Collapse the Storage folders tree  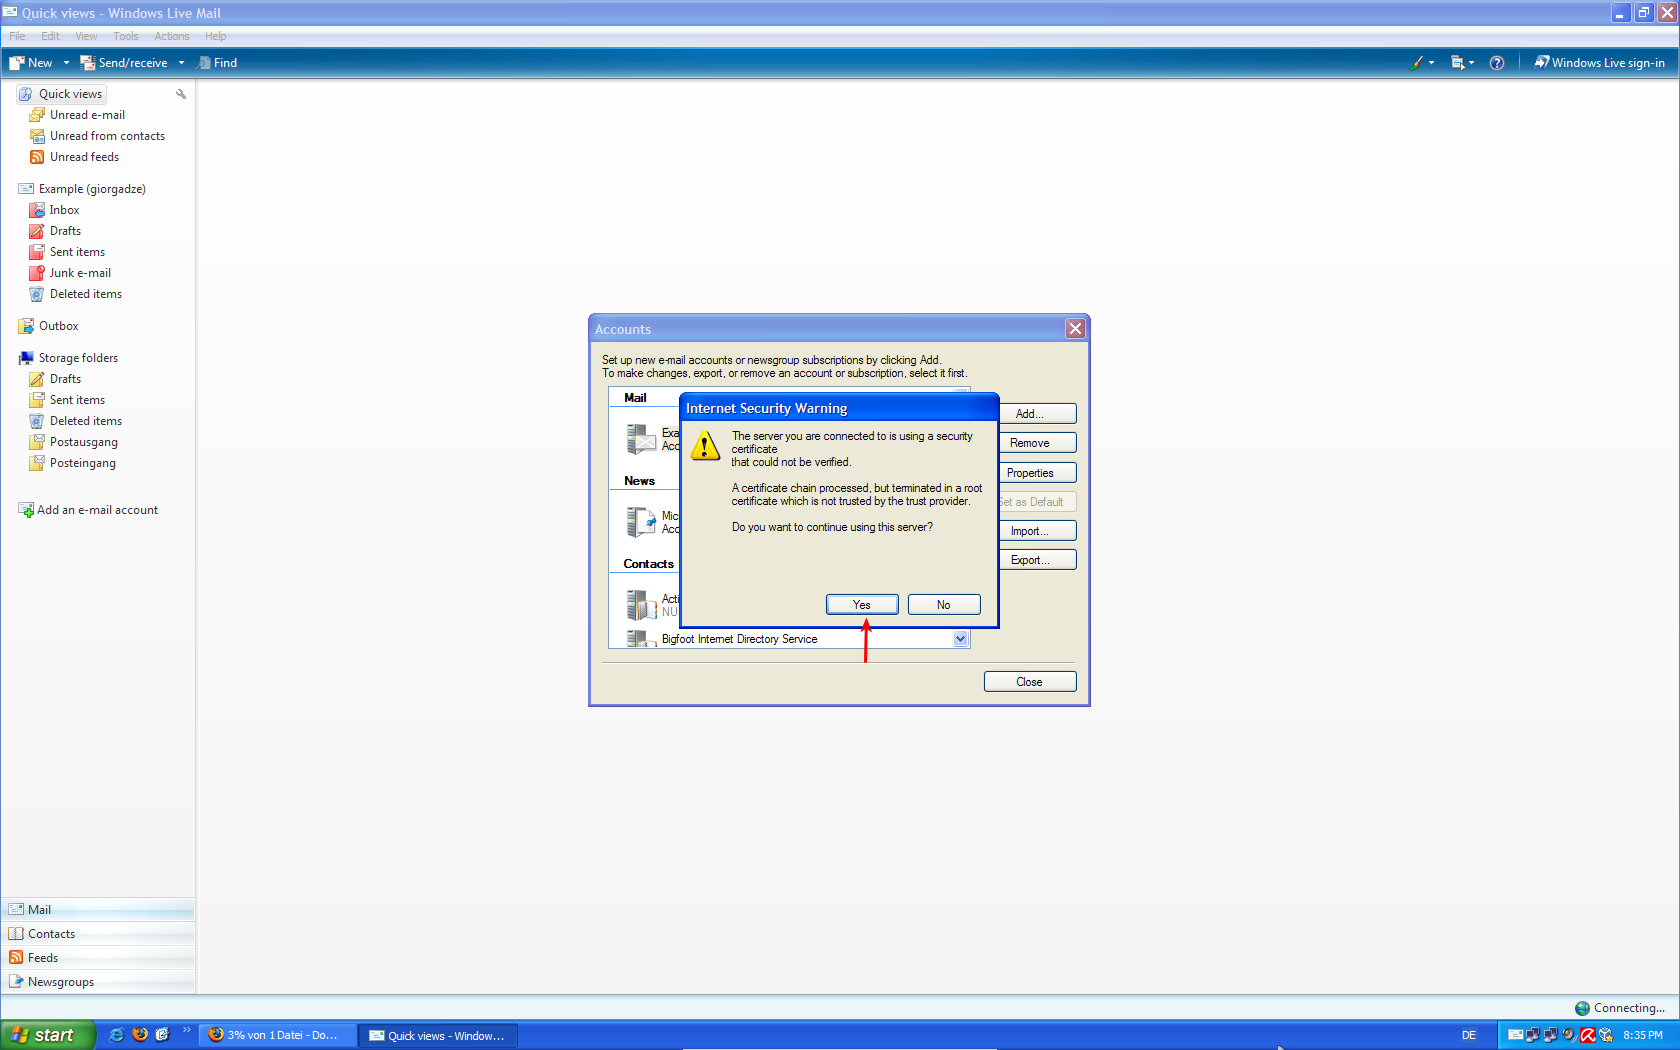(25, 358)
